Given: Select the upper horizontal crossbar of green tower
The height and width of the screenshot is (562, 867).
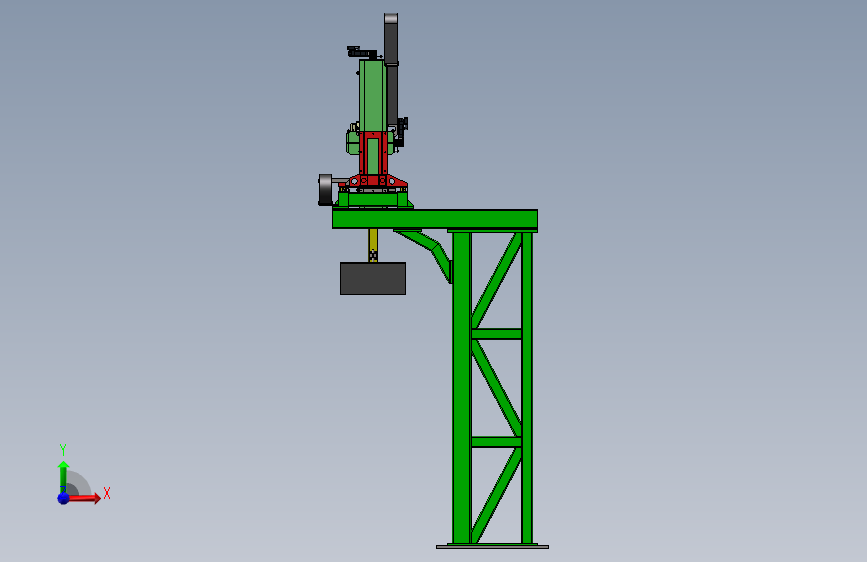Looking at the screenshot, I should pos(497,334).
